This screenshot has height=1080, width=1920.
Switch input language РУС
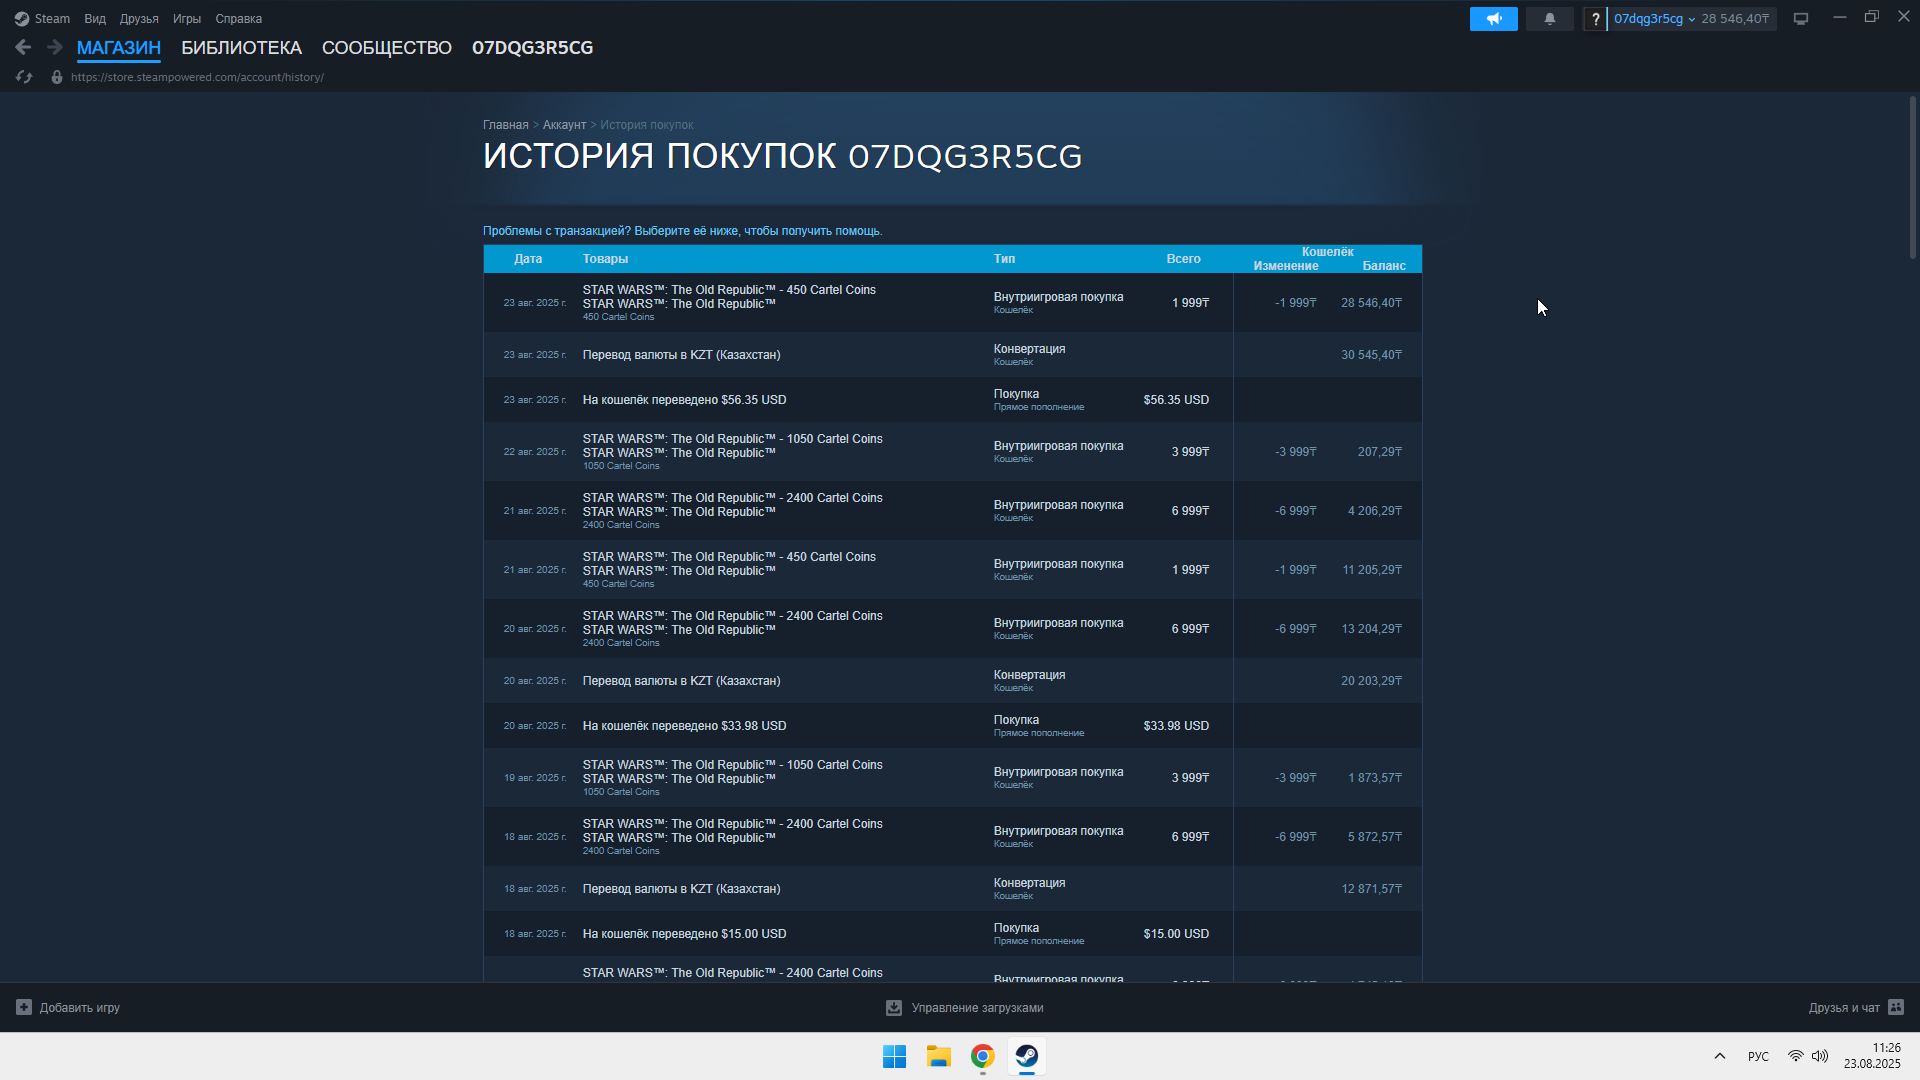[x=1758, y=1056]
